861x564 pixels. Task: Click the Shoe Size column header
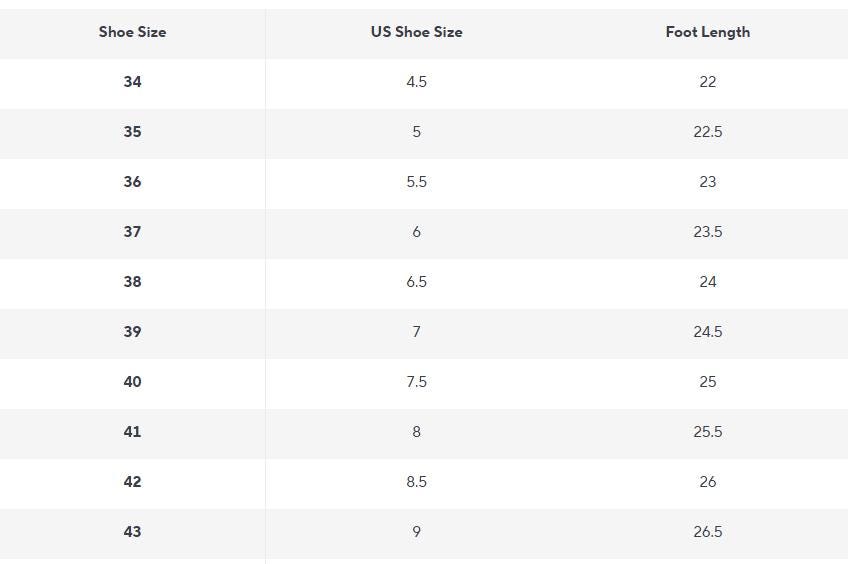click(x=132, y=32)
